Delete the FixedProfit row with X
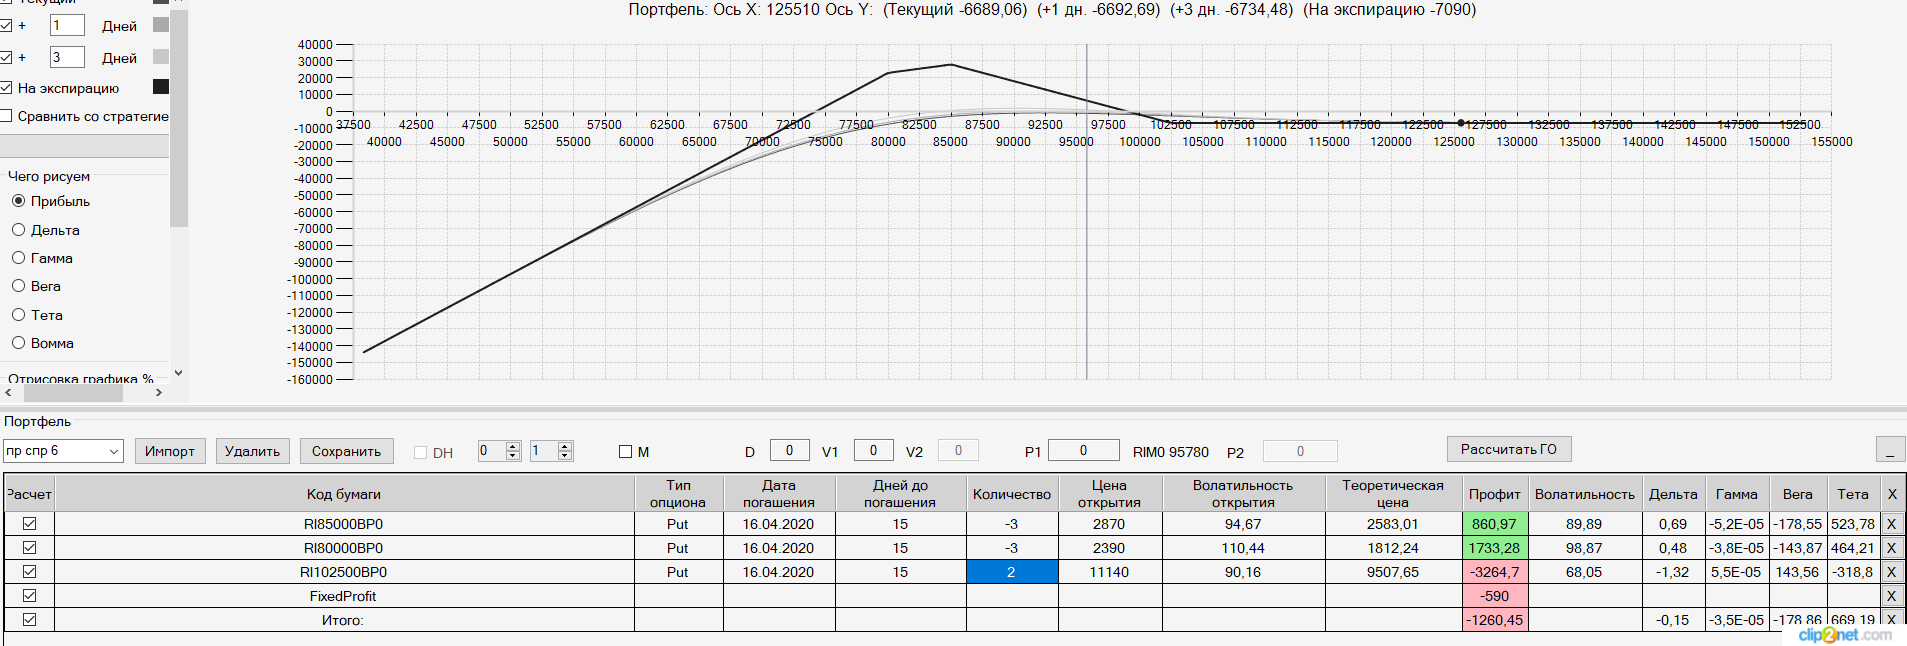The image size is (1907, 646). [1891, 596]
